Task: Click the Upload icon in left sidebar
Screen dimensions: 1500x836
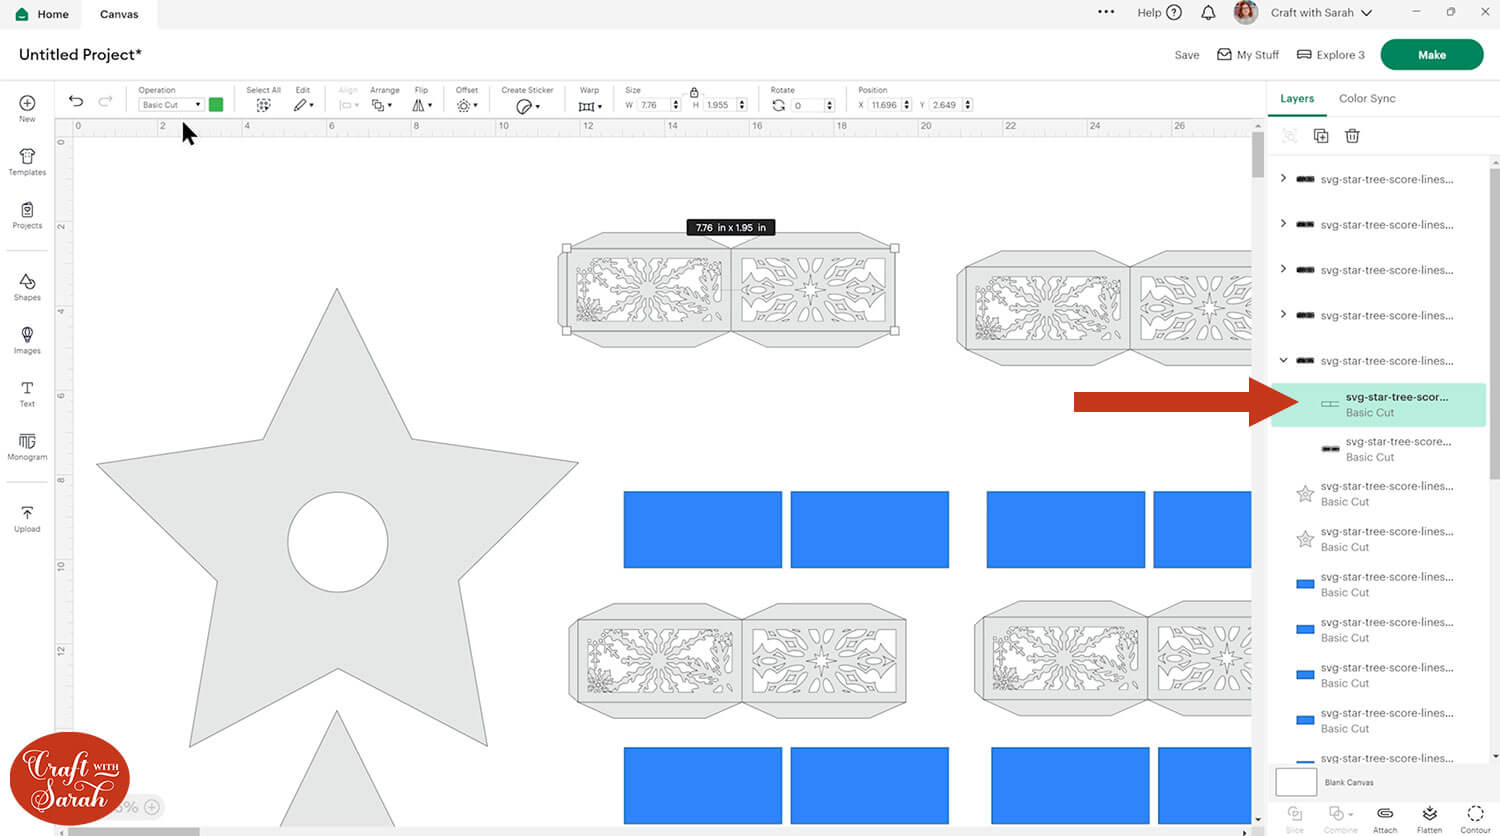Action: click(x=27, y=518)
